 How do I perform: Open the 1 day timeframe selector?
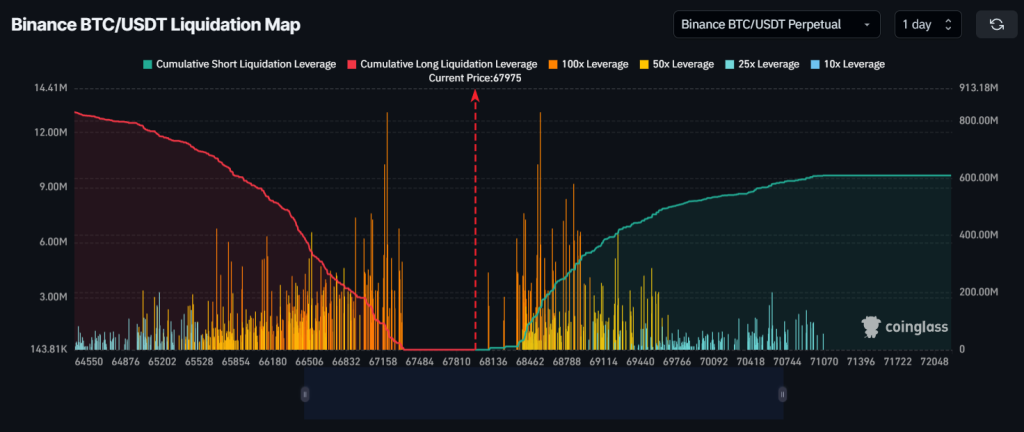point(928,25)
